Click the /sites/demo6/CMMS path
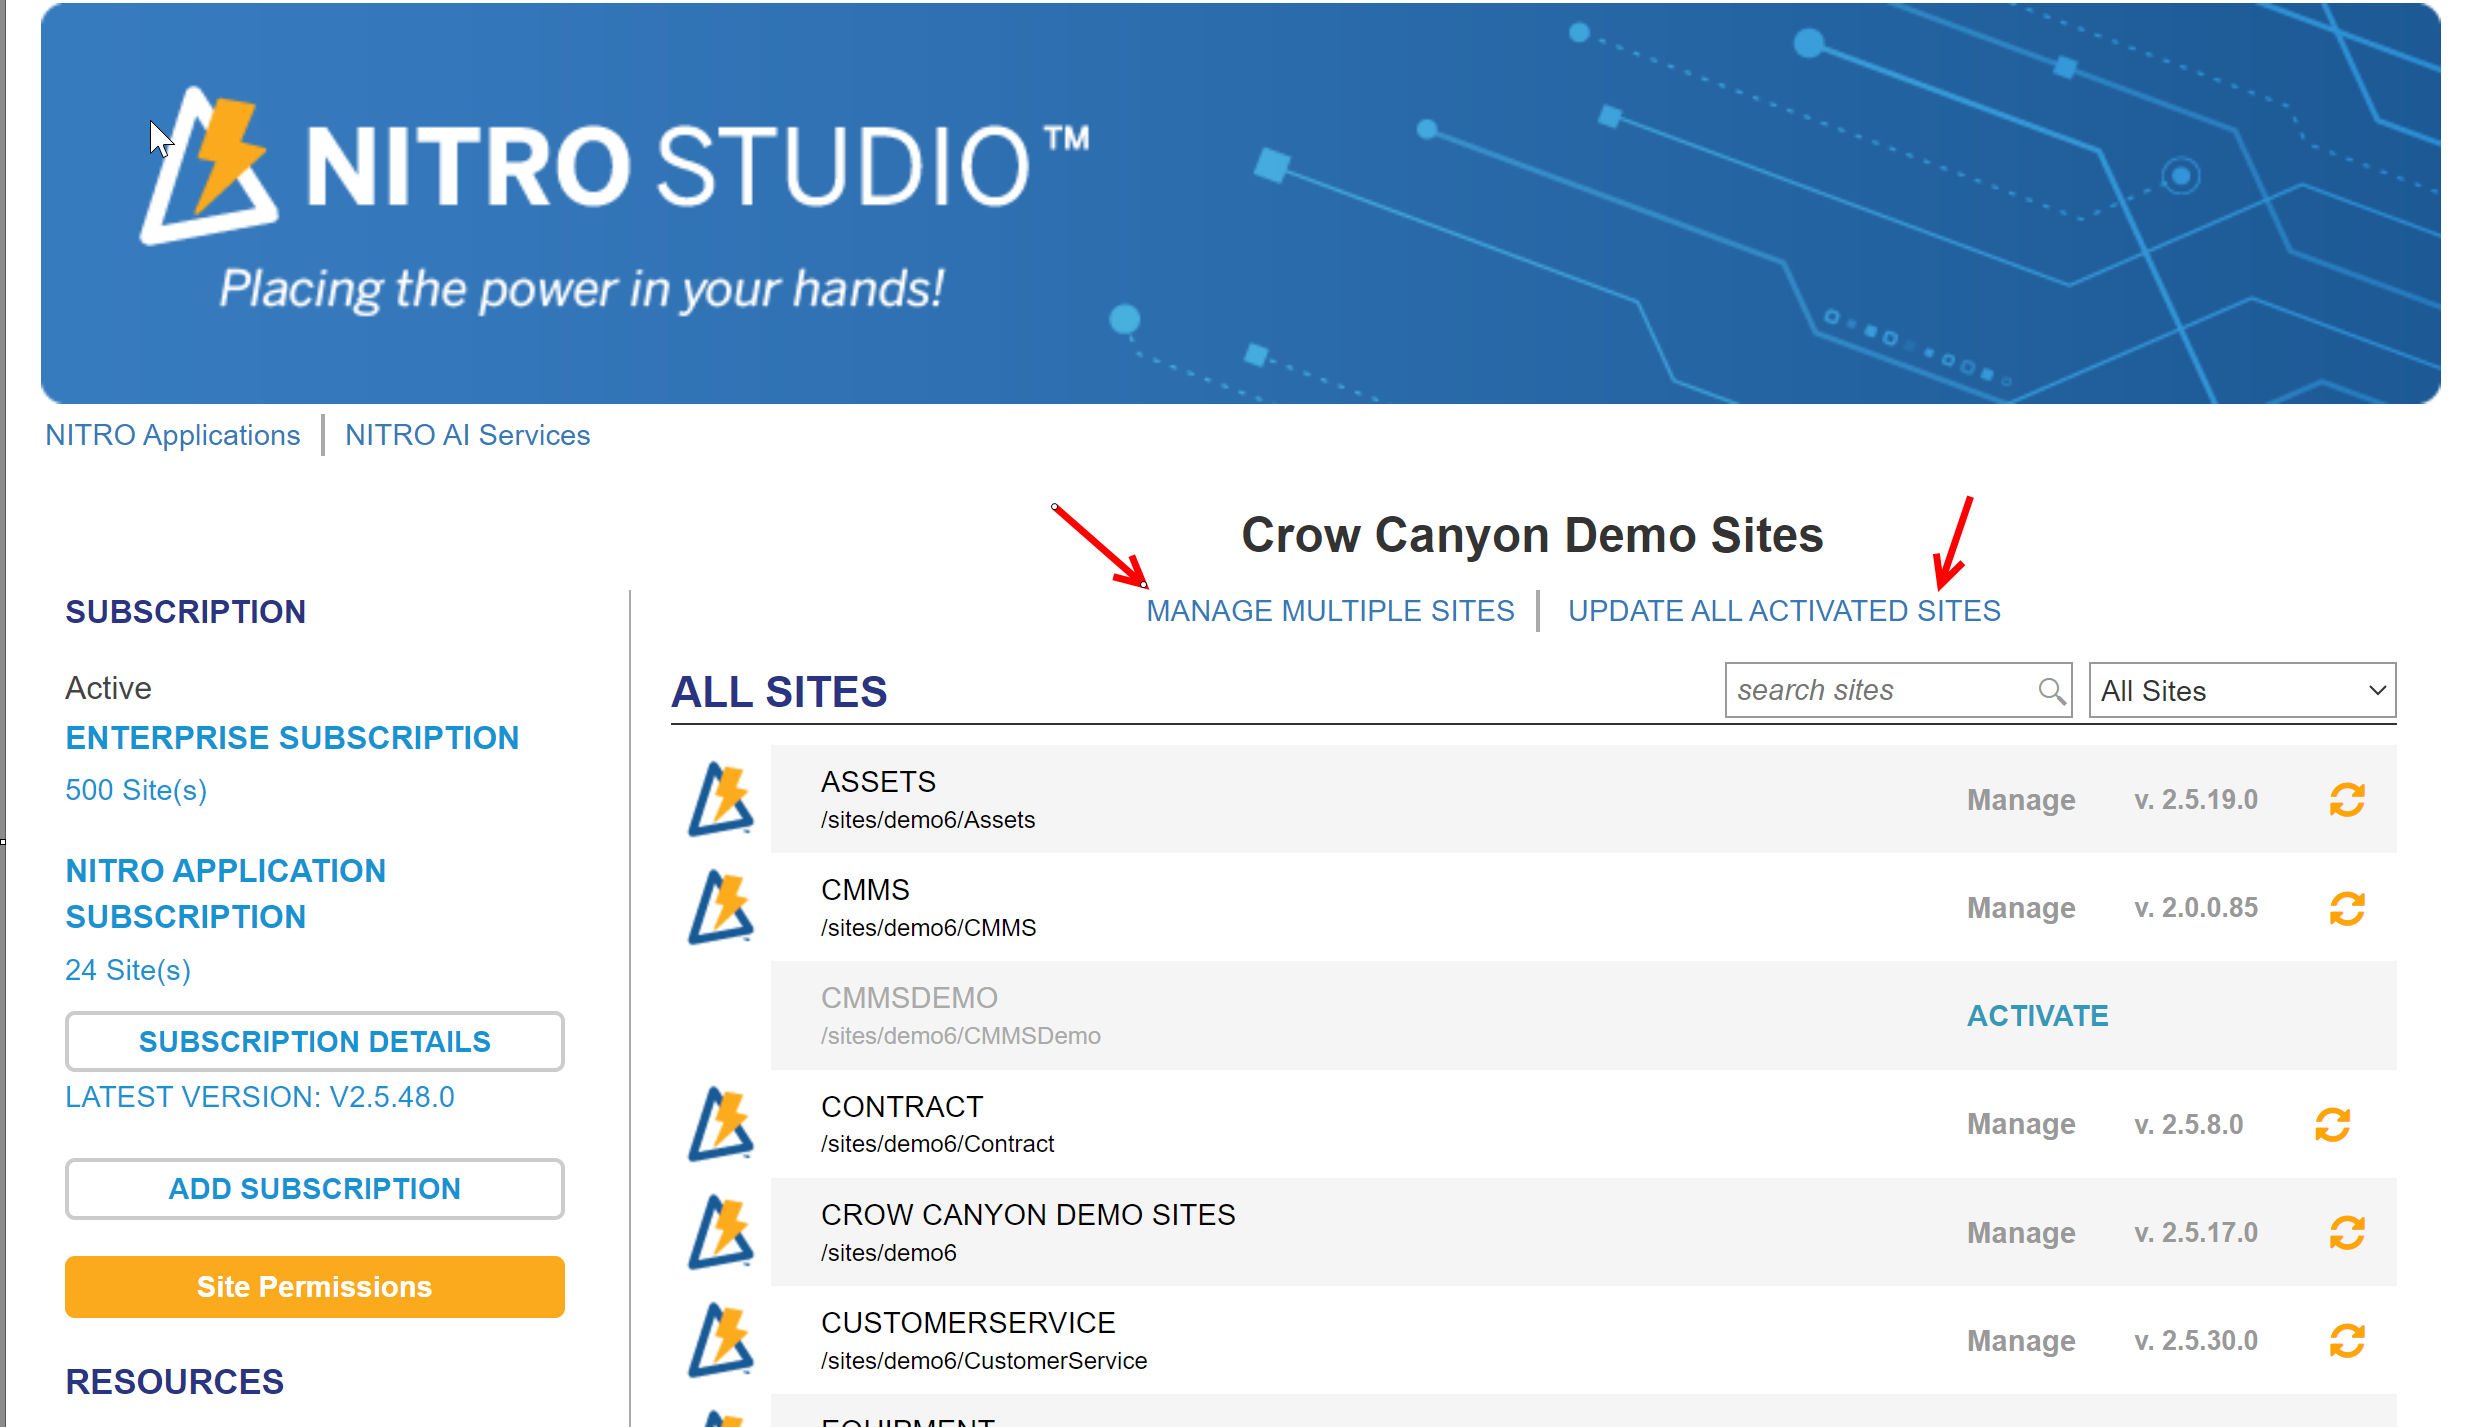Screen dimensions: 2486x1427 pos(928,928)
